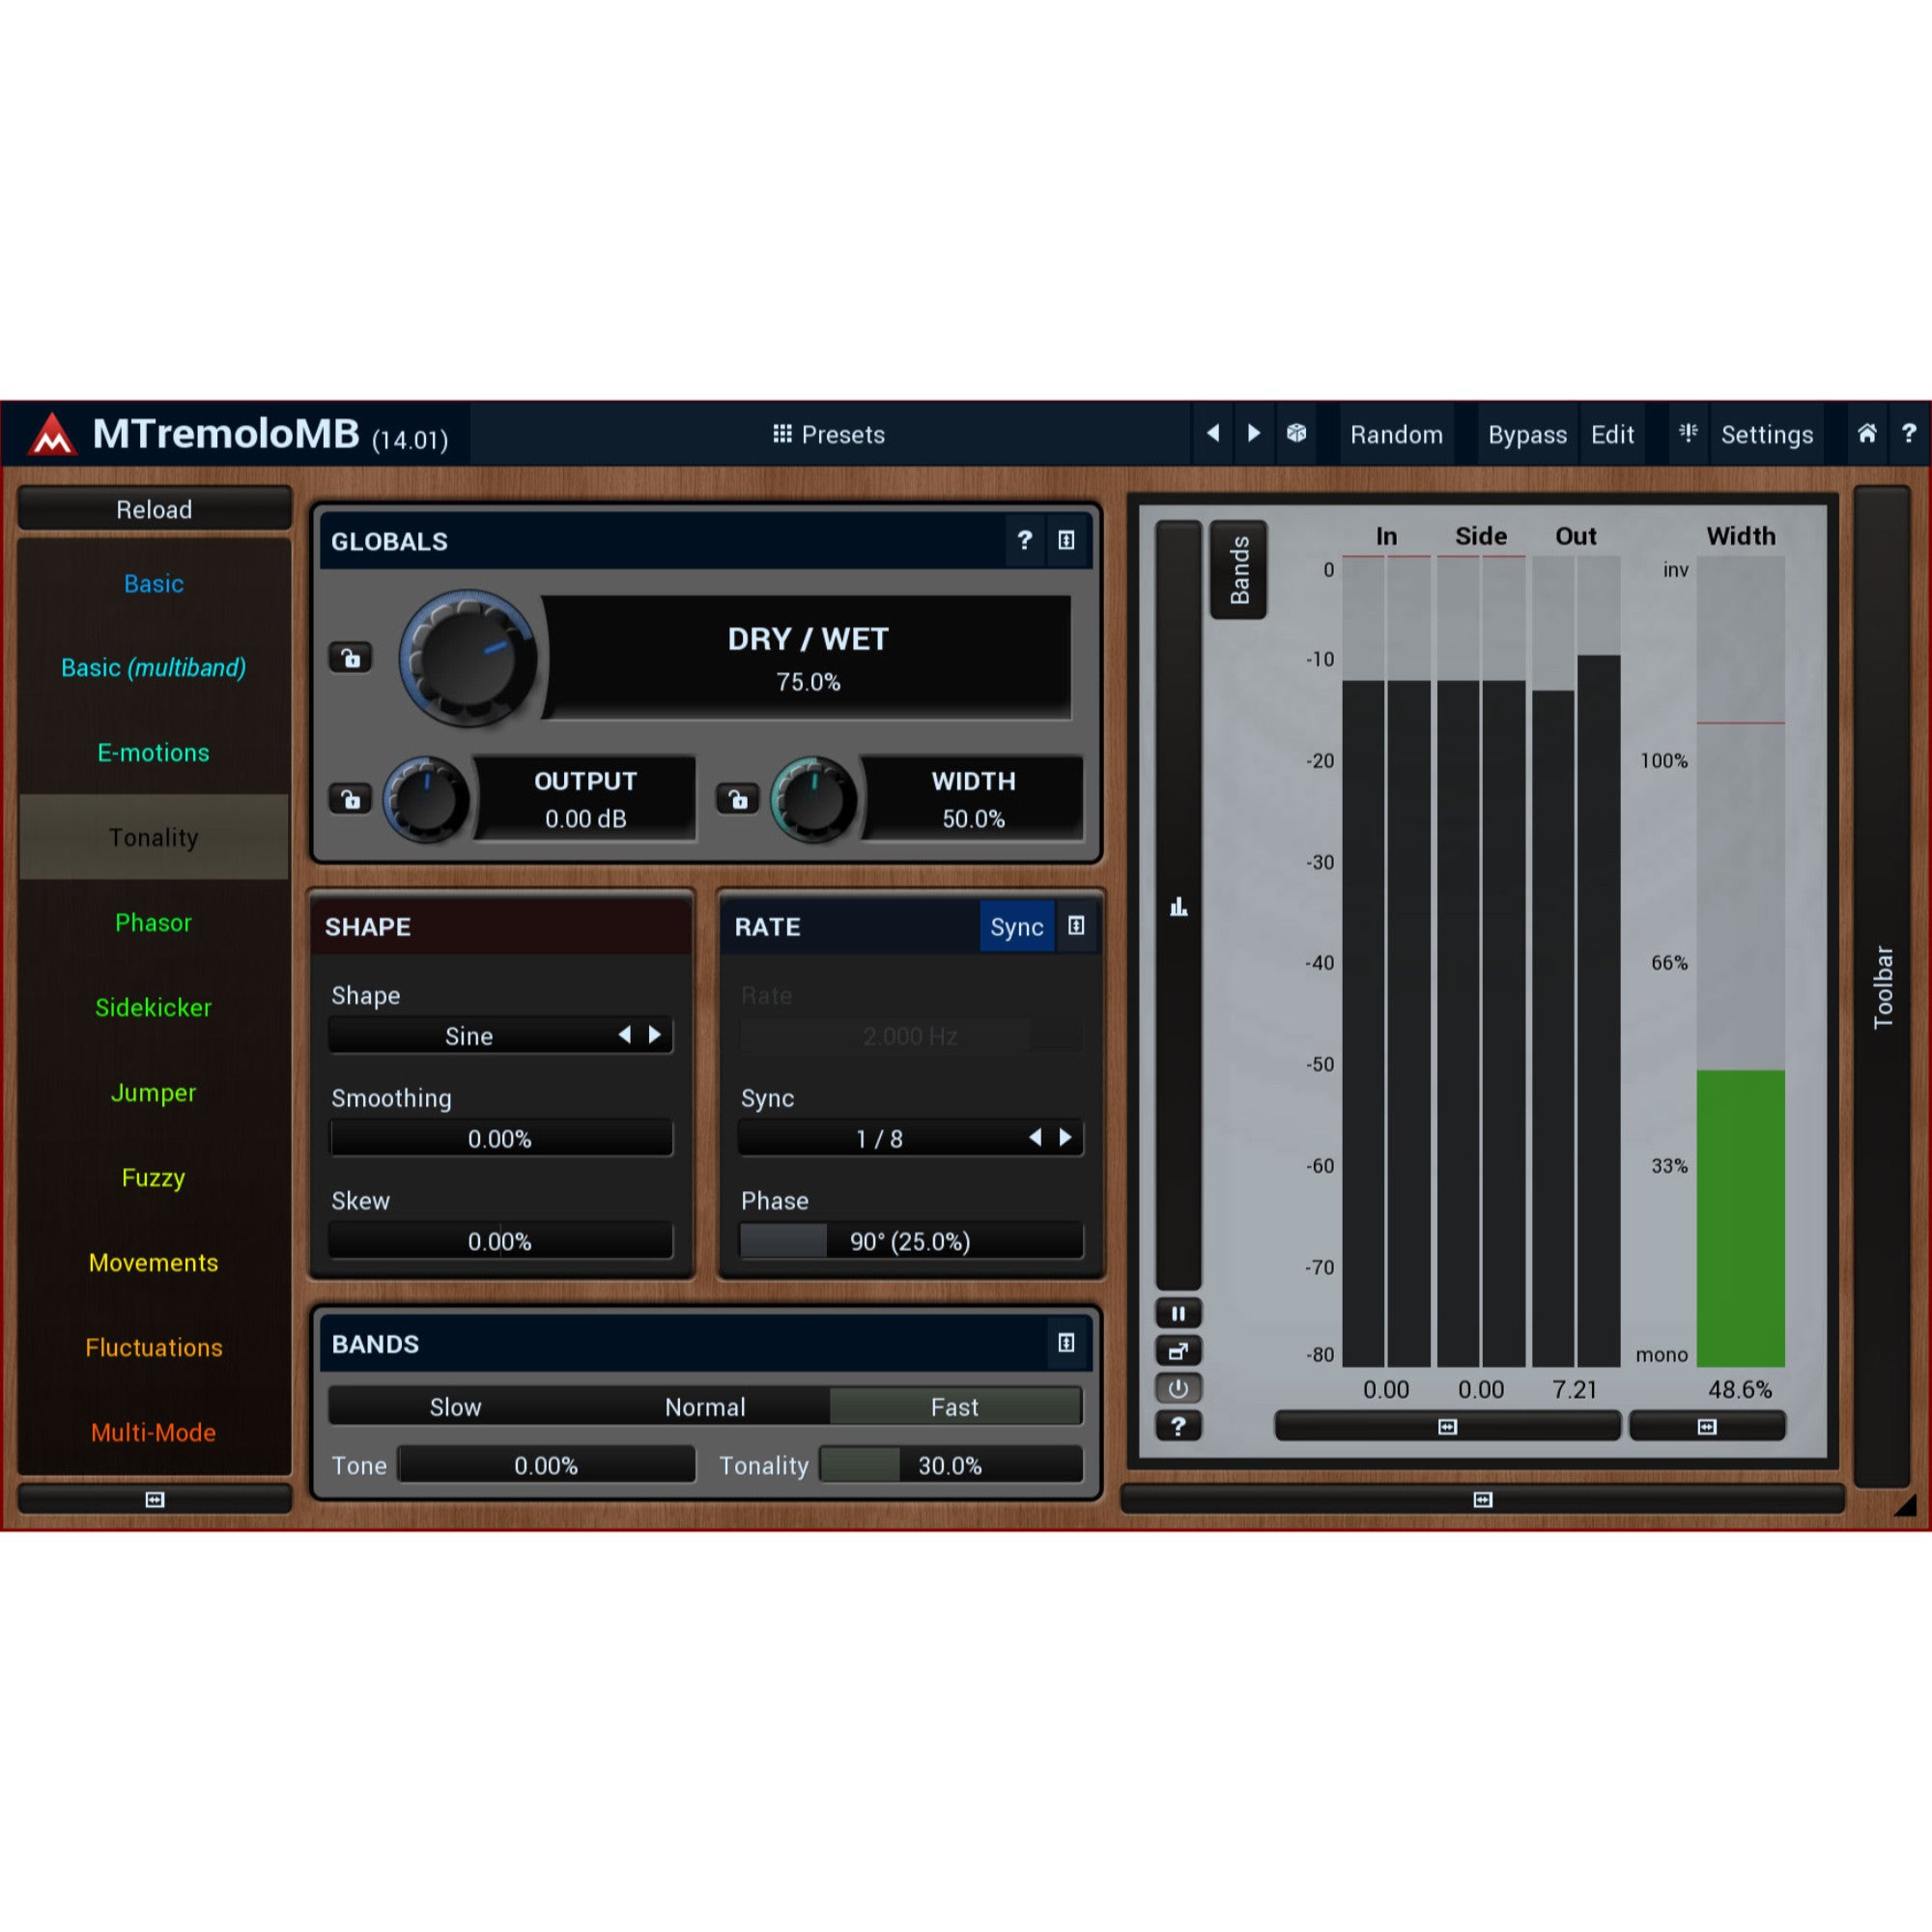Open the home icon in title bar

[x=1867, y=433]
